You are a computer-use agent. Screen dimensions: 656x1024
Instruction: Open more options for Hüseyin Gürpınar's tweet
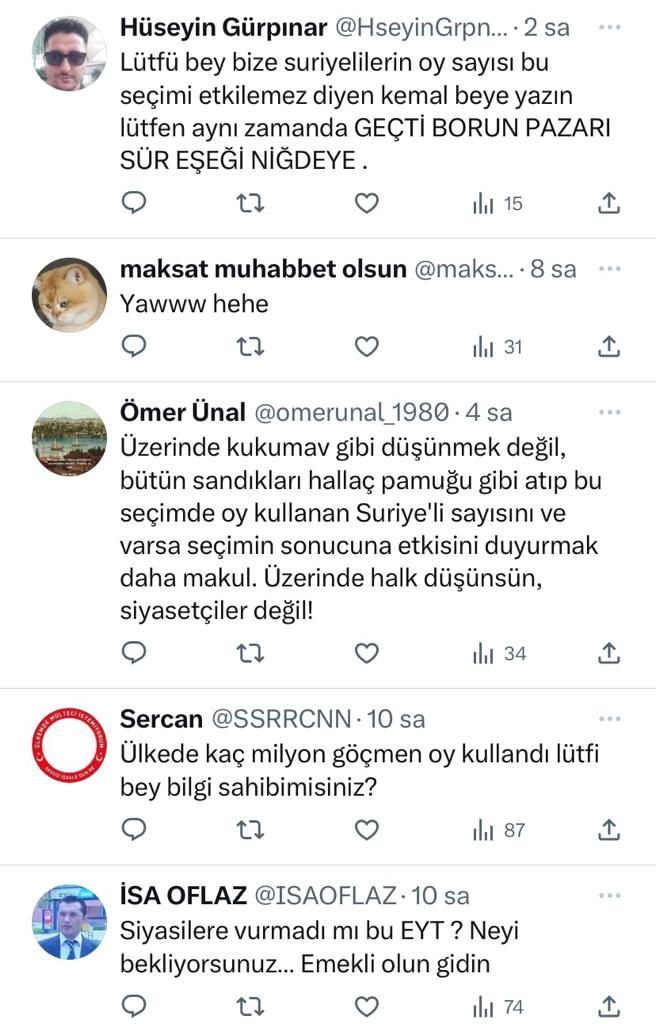(x=608, y=27)
